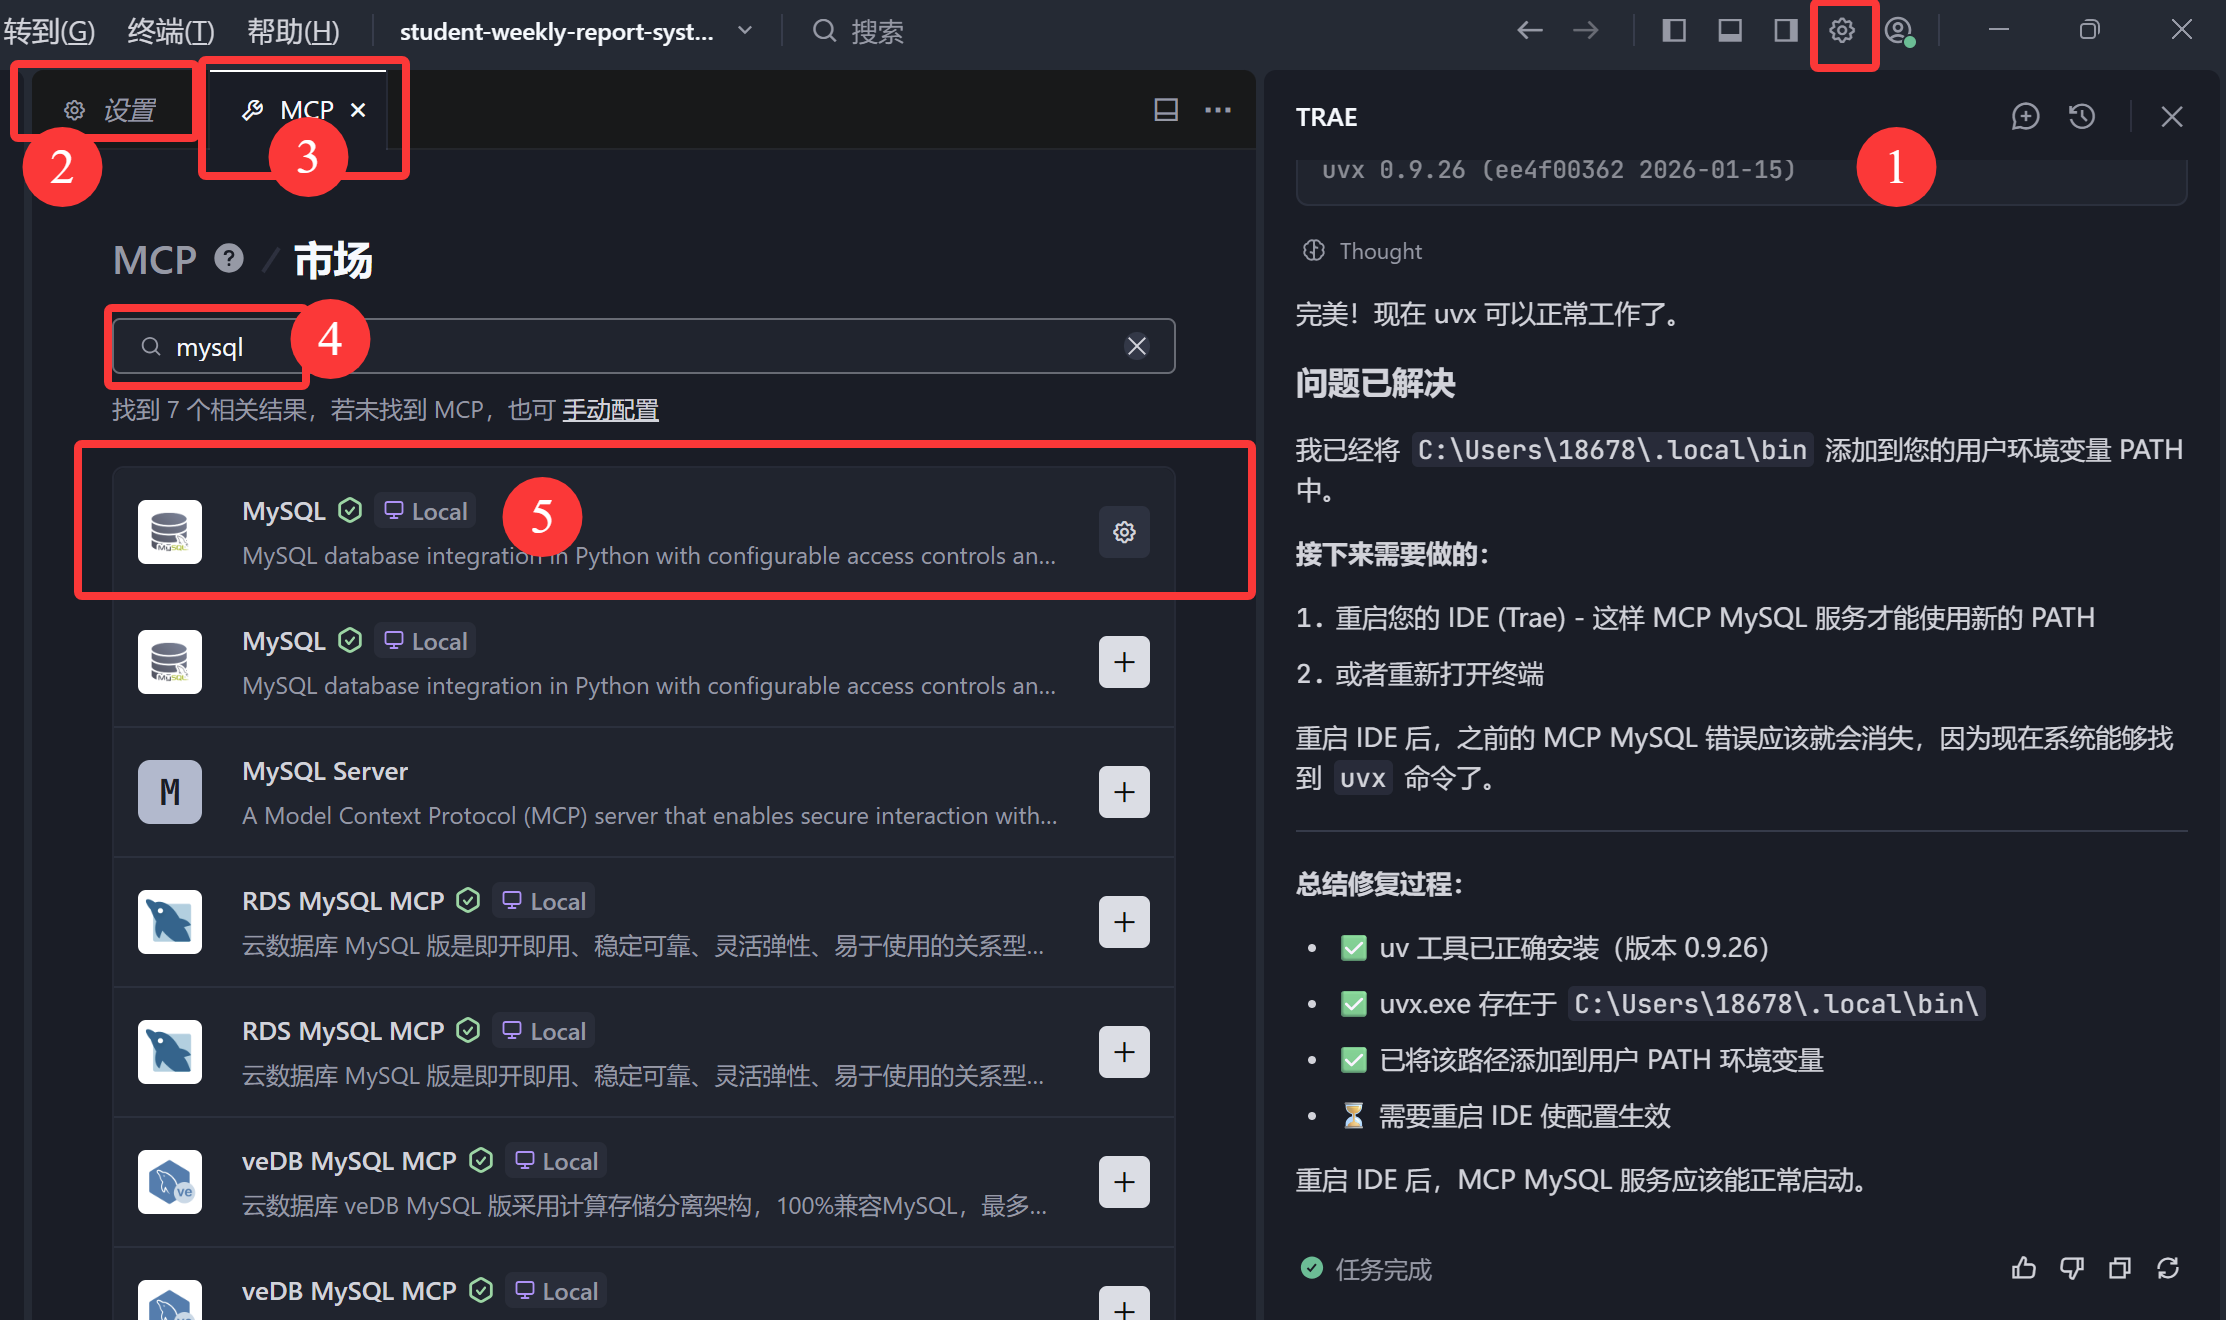Viewport: 2226px width, 1320px height.
Task: Toggle the right side panel layout
Action: pyautogui.click(x=1786, y=31)
